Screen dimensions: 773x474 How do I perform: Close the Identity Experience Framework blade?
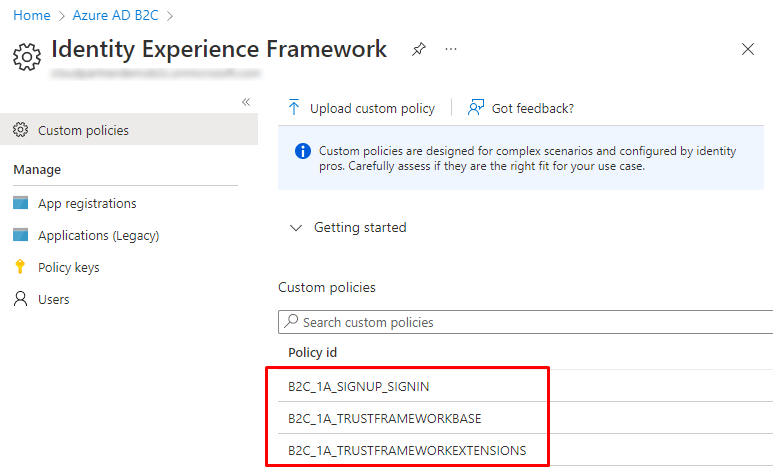pos(747,49)
